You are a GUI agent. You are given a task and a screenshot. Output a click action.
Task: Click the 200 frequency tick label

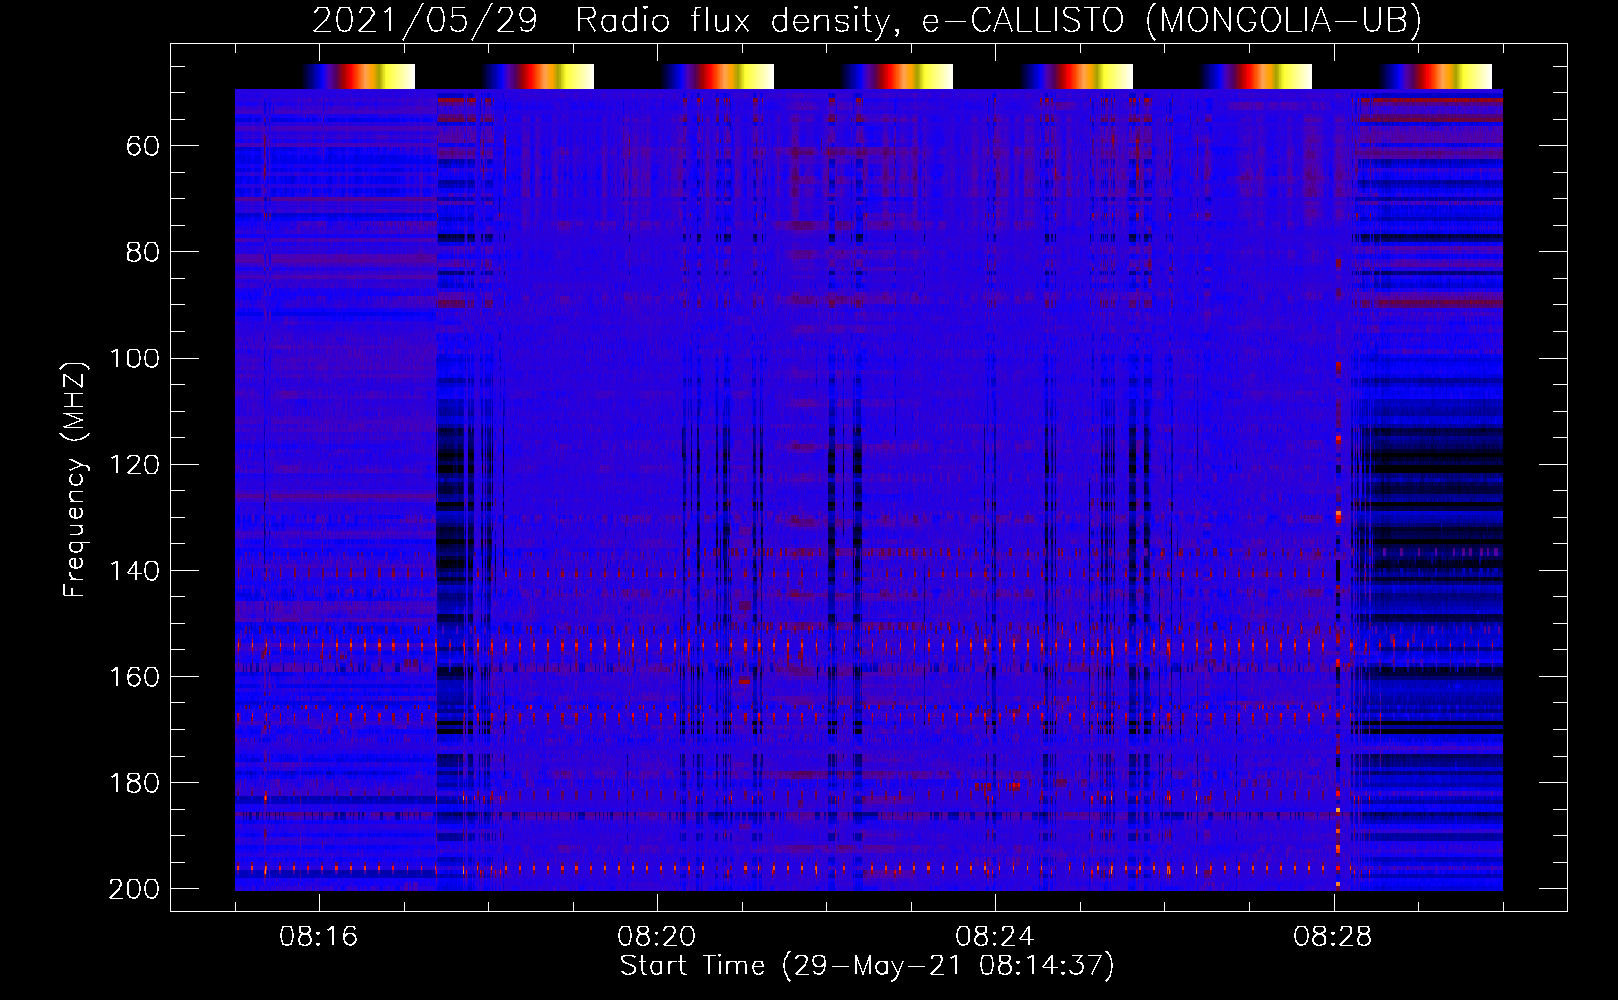pyautogui.click(x=134, y=888)
